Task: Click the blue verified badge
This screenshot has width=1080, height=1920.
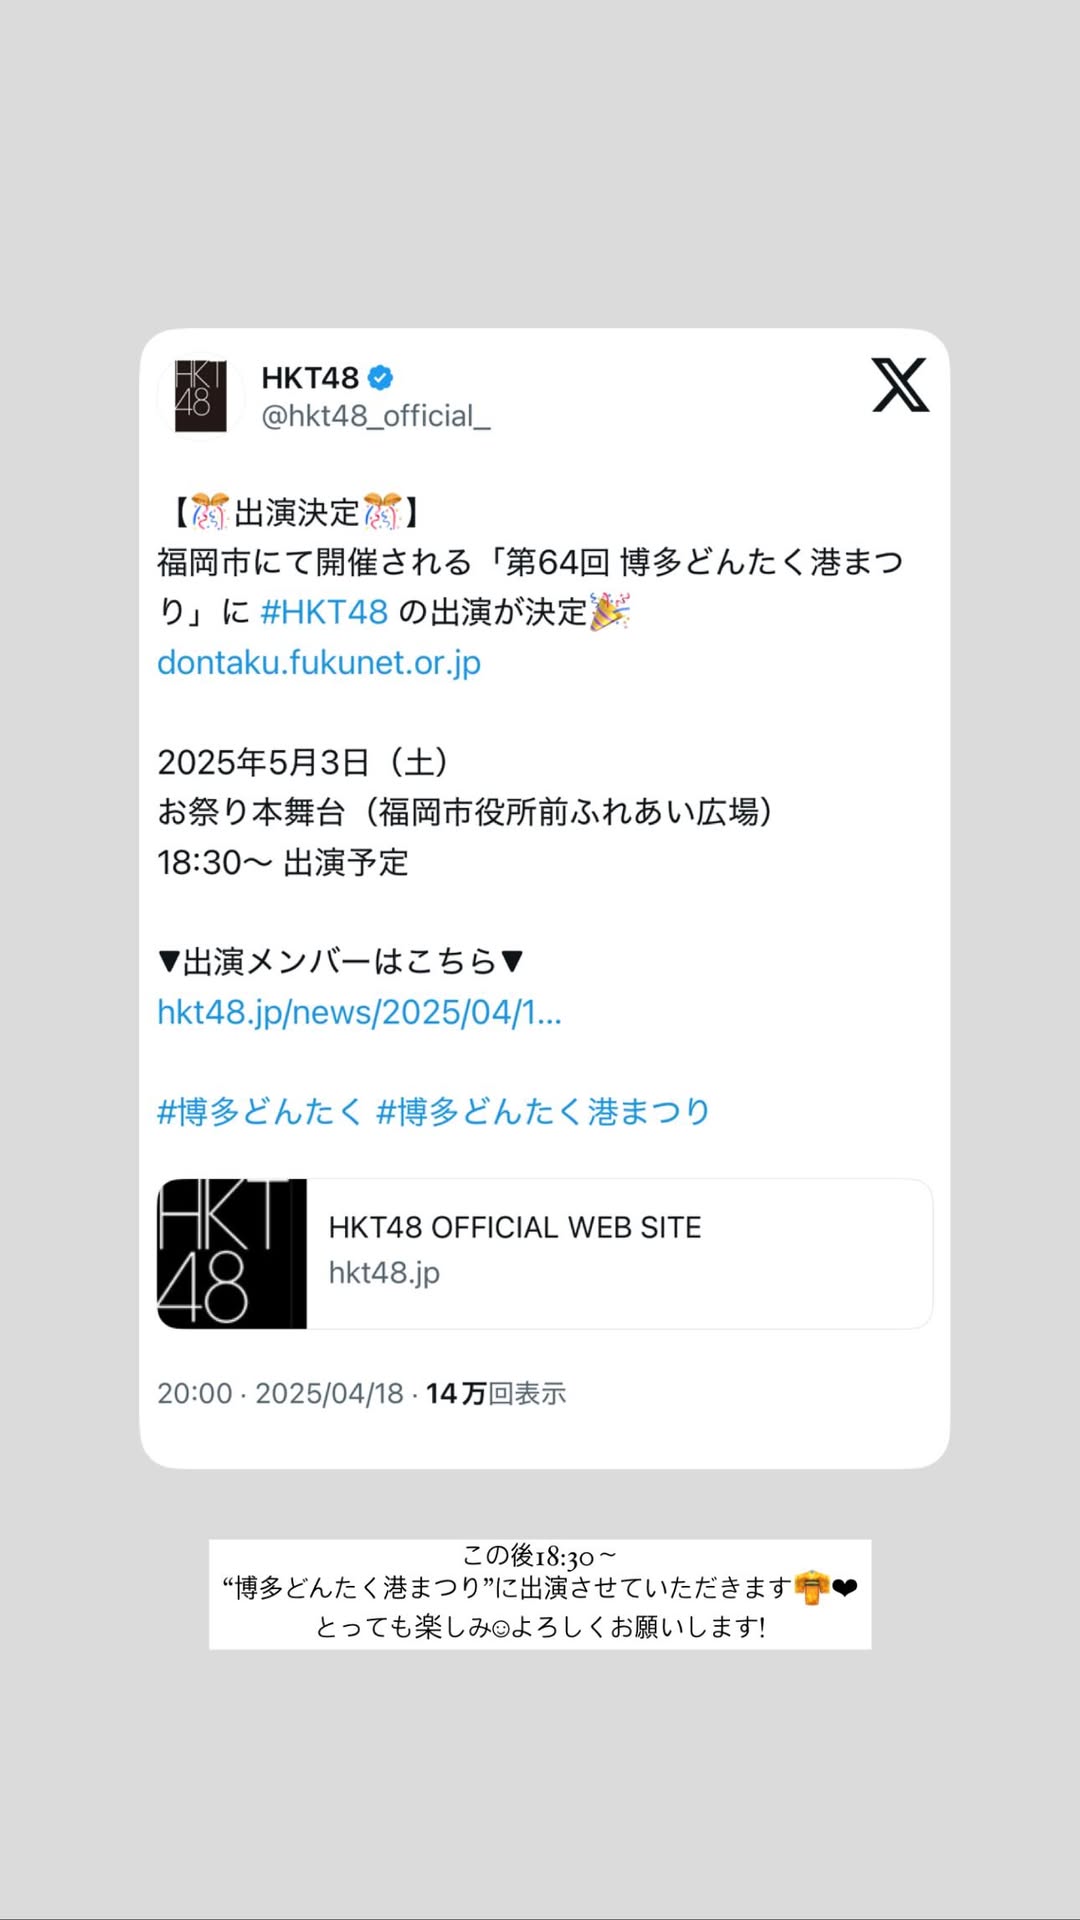Action: click(x=380, y=378)
